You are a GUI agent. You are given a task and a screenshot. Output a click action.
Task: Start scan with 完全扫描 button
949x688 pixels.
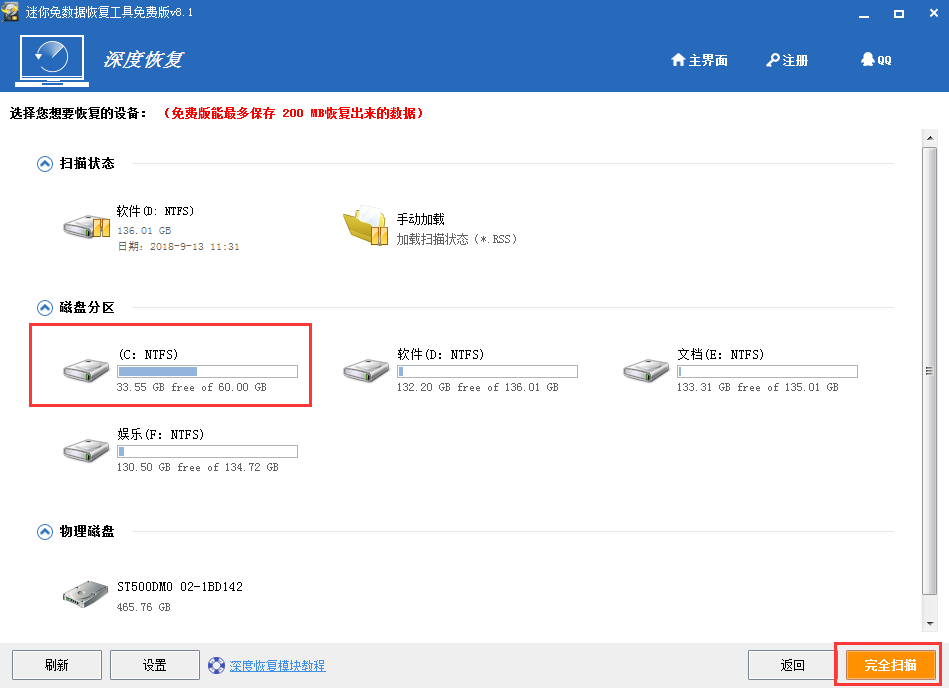[x=890, y=665]
